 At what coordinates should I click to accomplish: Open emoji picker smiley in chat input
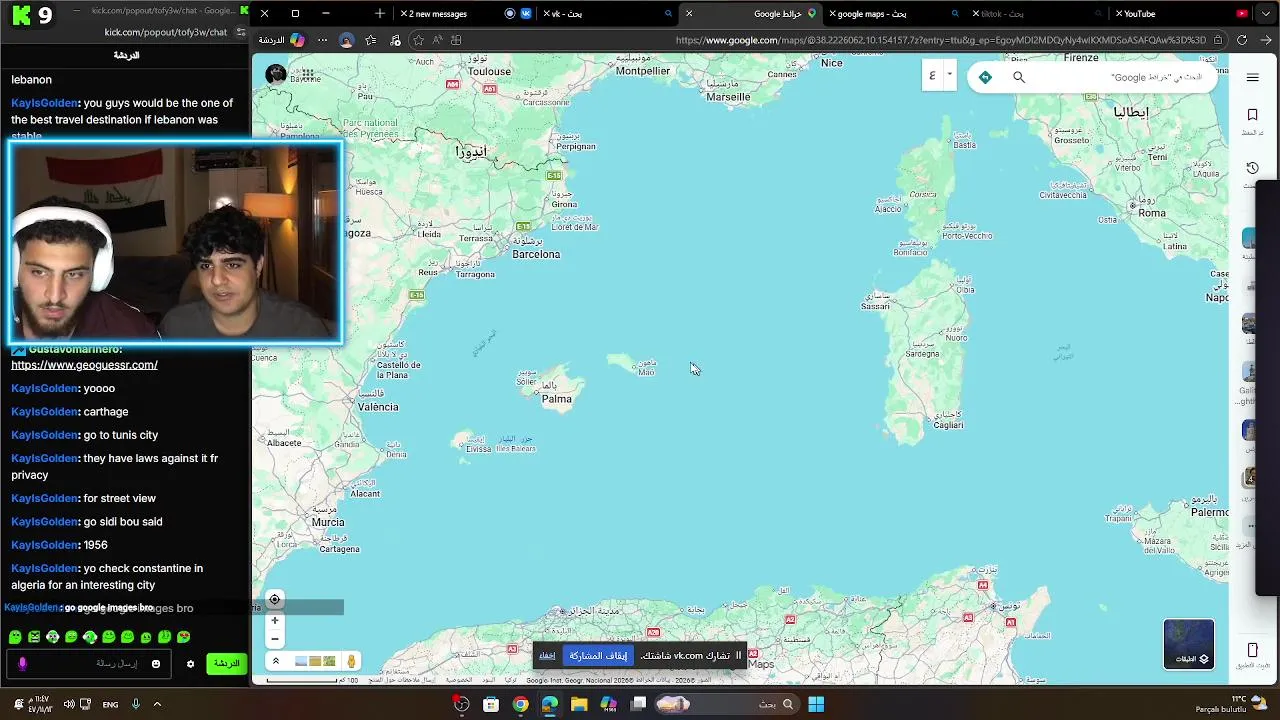[x=155, y=664]
